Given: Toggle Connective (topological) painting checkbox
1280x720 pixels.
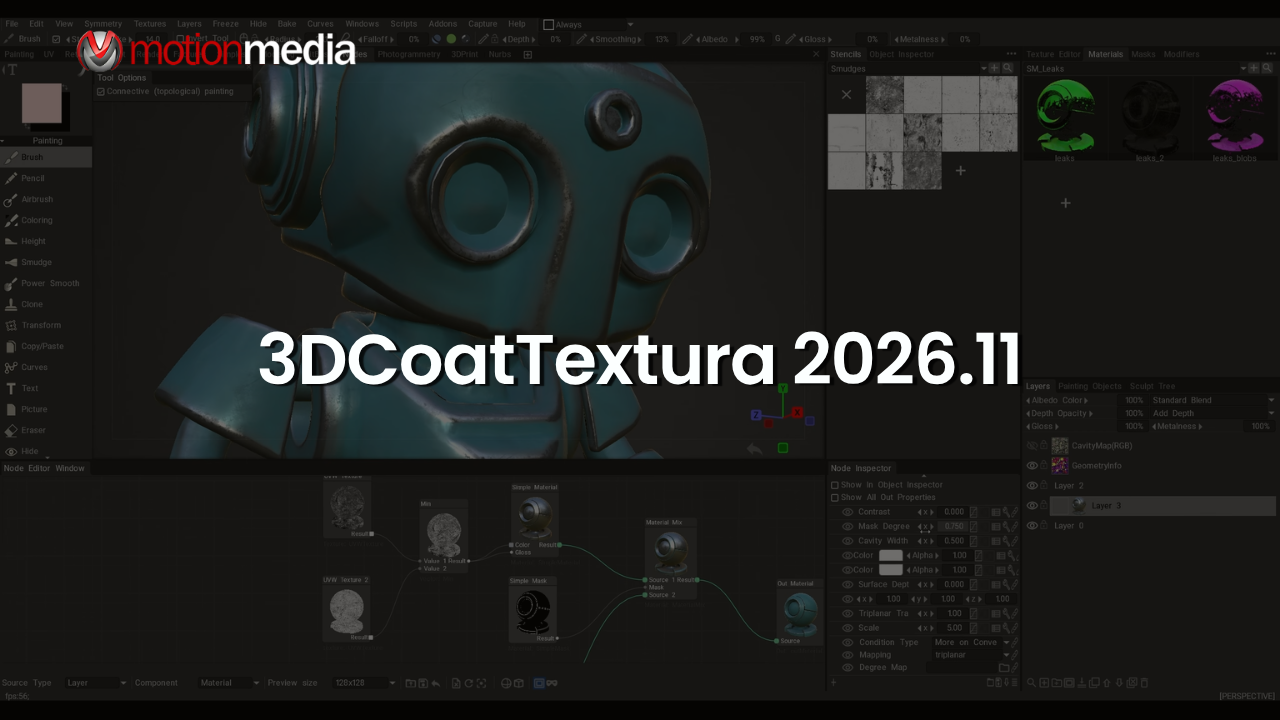Looking at the screenshot, I should tap(101, 91).
